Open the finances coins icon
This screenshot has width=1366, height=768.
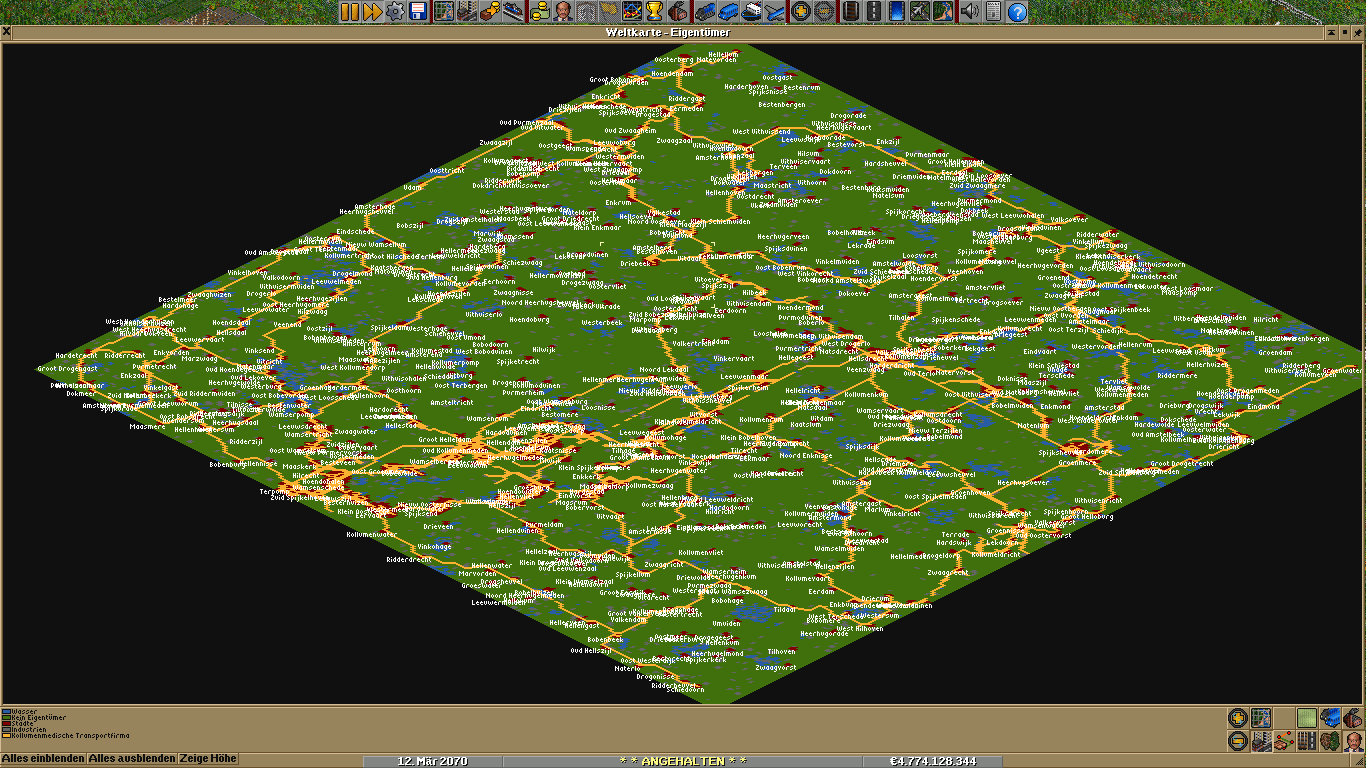coord(540,12)
